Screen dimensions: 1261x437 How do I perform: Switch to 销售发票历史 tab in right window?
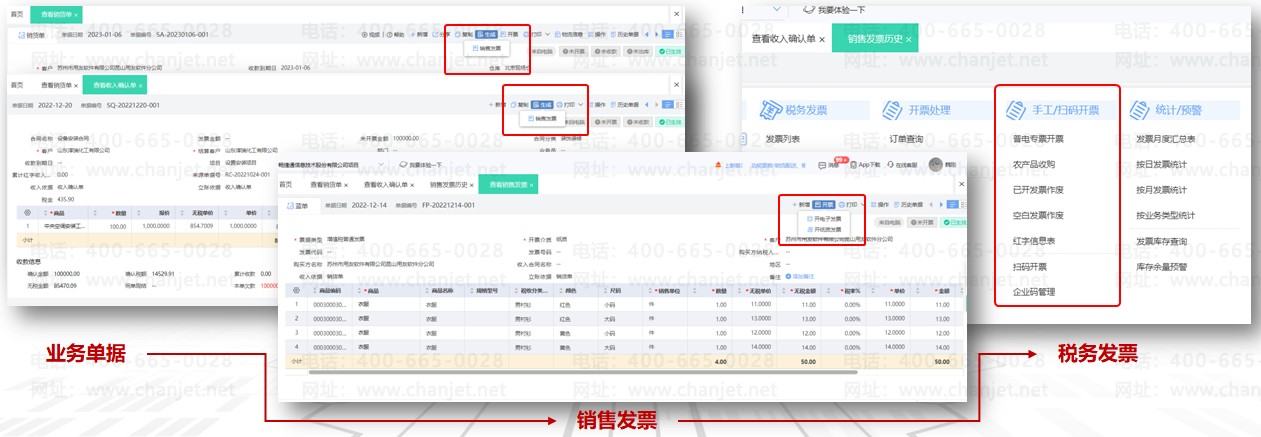tap(875, 39)
